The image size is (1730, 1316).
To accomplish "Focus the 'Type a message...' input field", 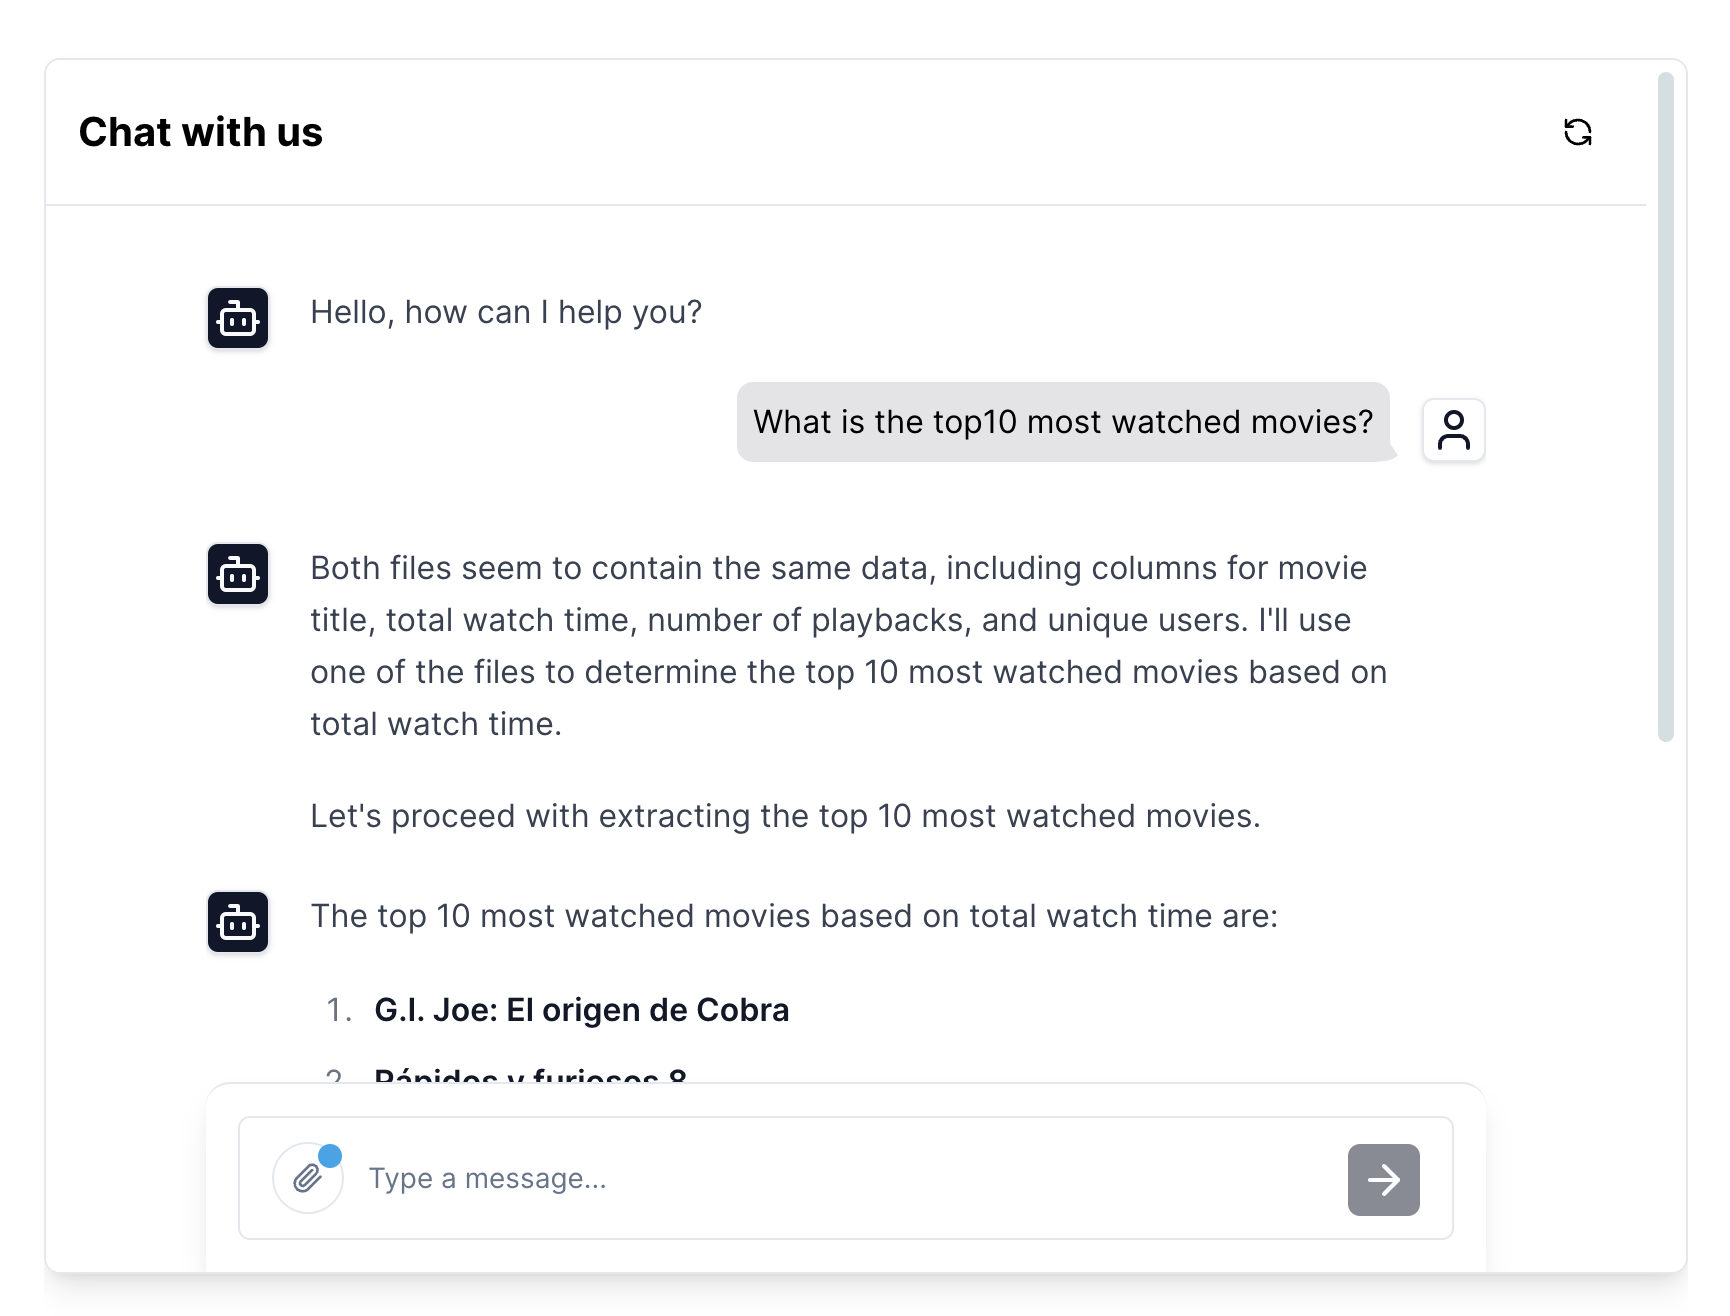I will (x=840, y=1179).
